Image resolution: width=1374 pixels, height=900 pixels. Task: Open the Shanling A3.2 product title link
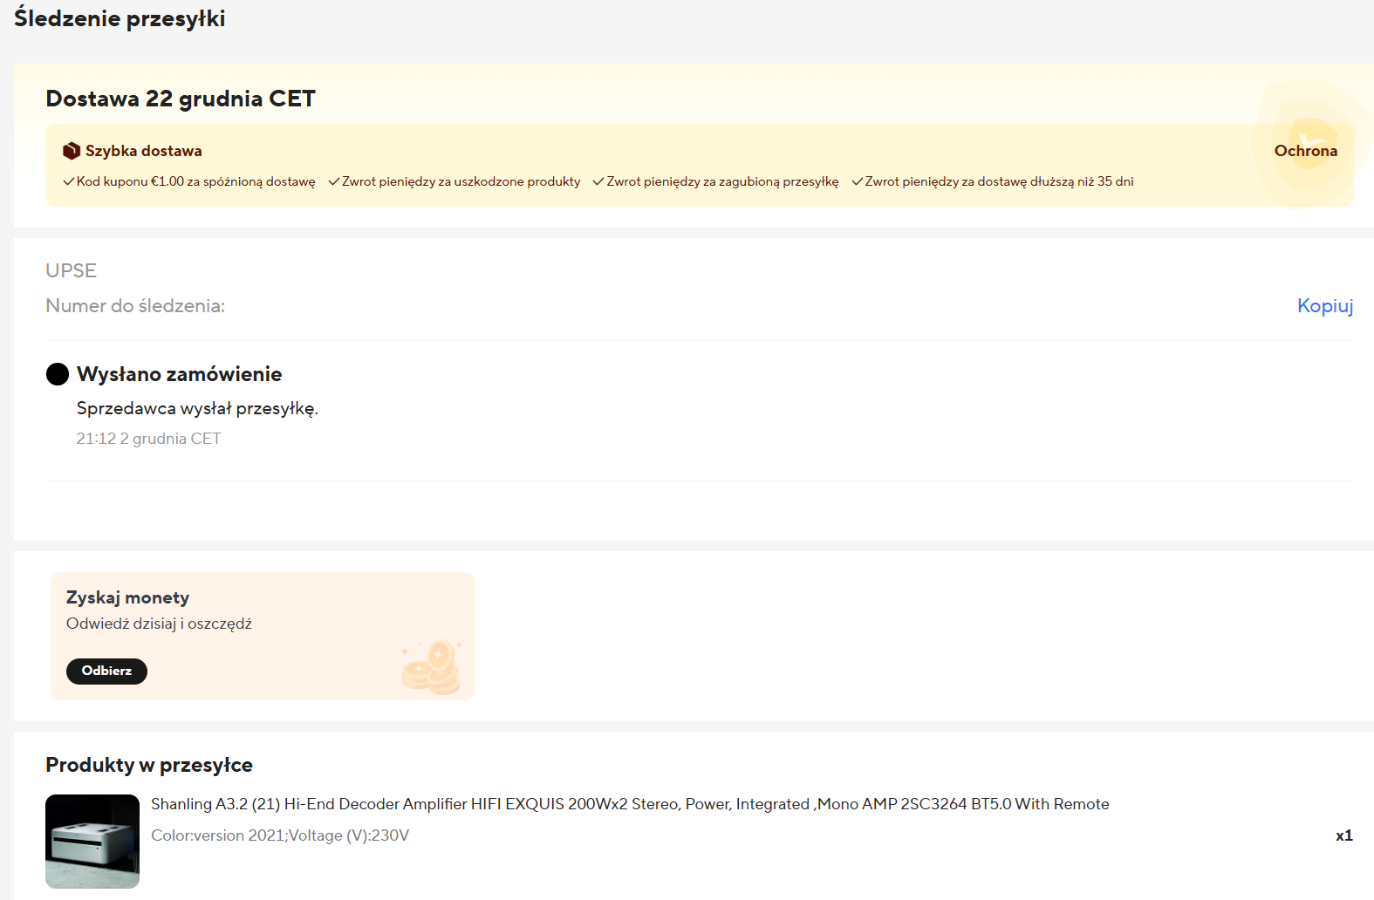(630, 804)
